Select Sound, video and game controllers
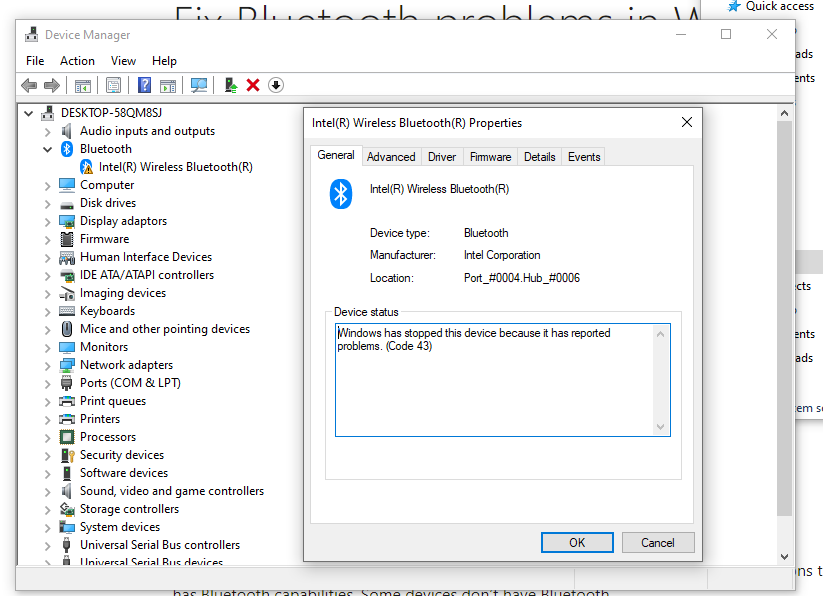This screenshot has height=596, width=823. [x=172, y=491]
